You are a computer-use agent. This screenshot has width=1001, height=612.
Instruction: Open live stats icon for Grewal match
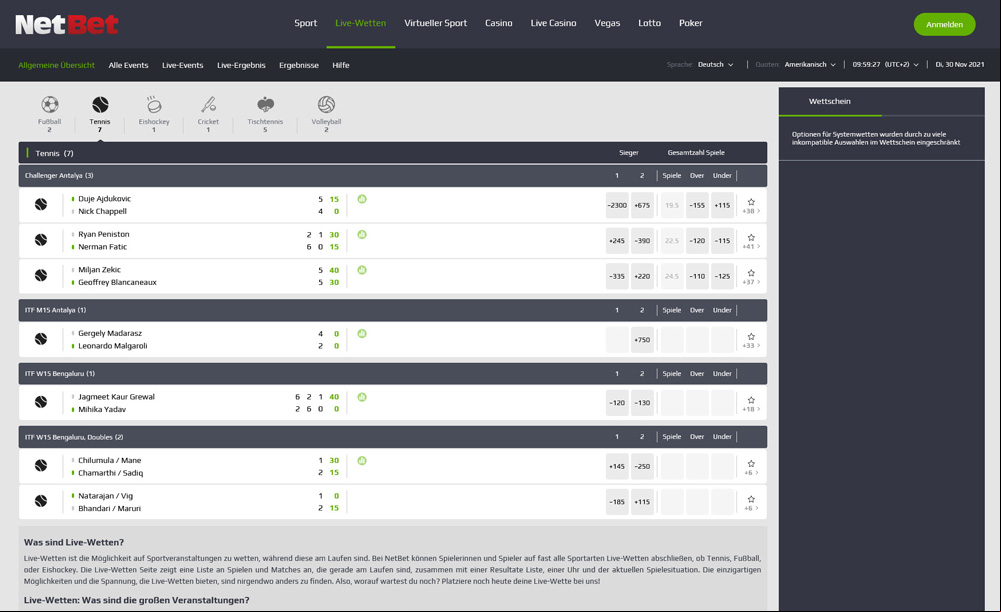click(362, 397)
